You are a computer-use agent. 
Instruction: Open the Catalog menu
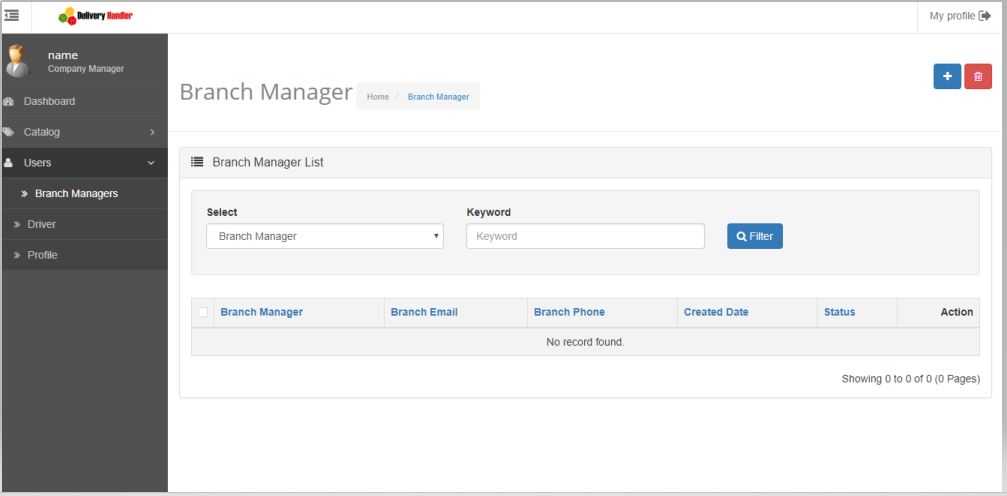84,132
